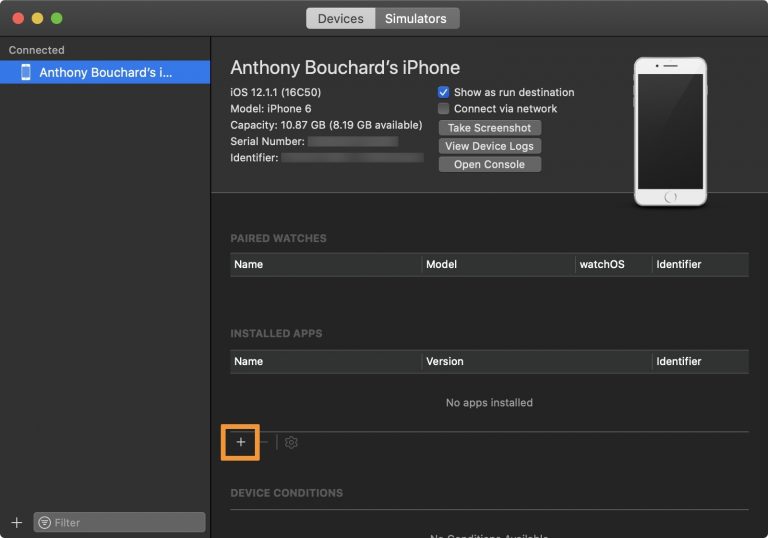Viewport: 768px width, 538px height.
Task: Close the window with the red button
Action: (18, 18)
